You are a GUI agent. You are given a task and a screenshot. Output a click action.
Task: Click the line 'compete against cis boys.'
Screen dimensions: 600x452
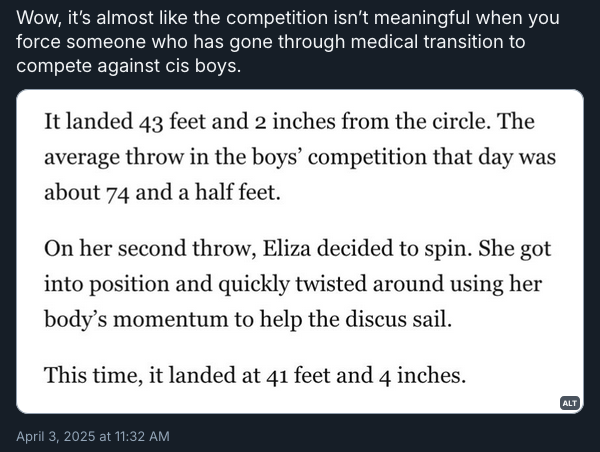129,65
